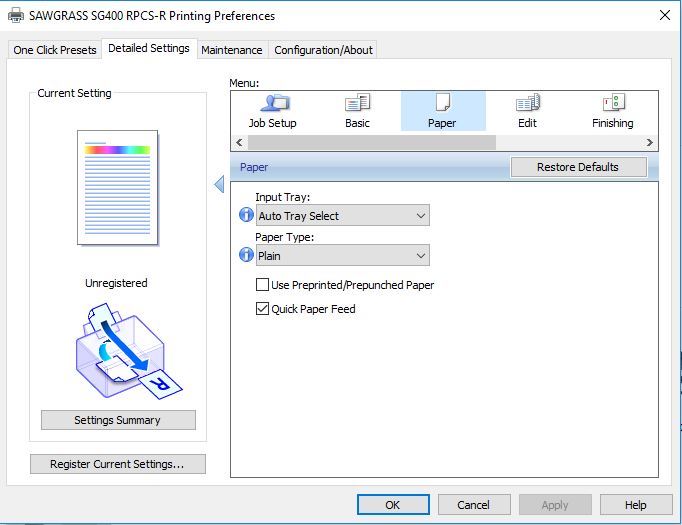Viewport: 682px width, 525px height.
Task: Click the Input Tray info icon
Action: [246, 214]
